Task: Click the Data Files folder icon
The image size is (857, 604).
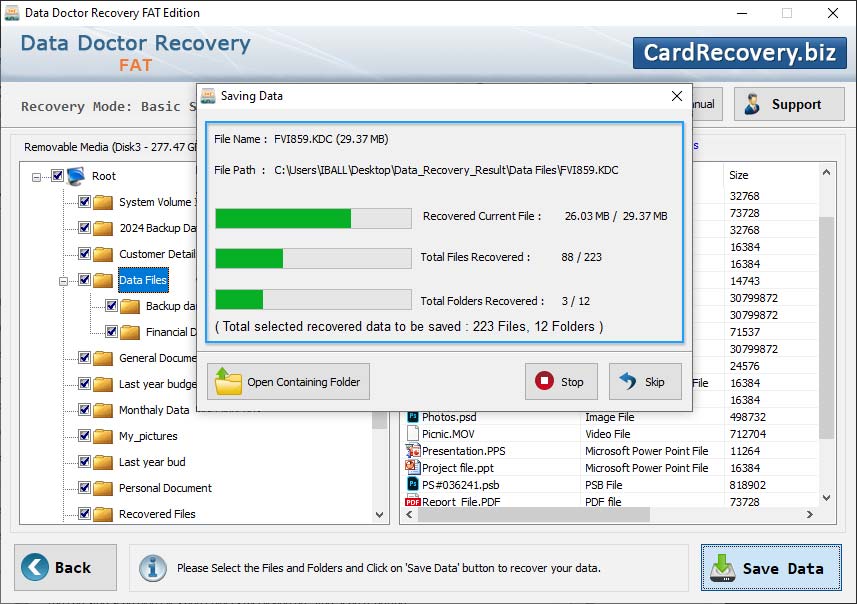Action: [103, 280]
